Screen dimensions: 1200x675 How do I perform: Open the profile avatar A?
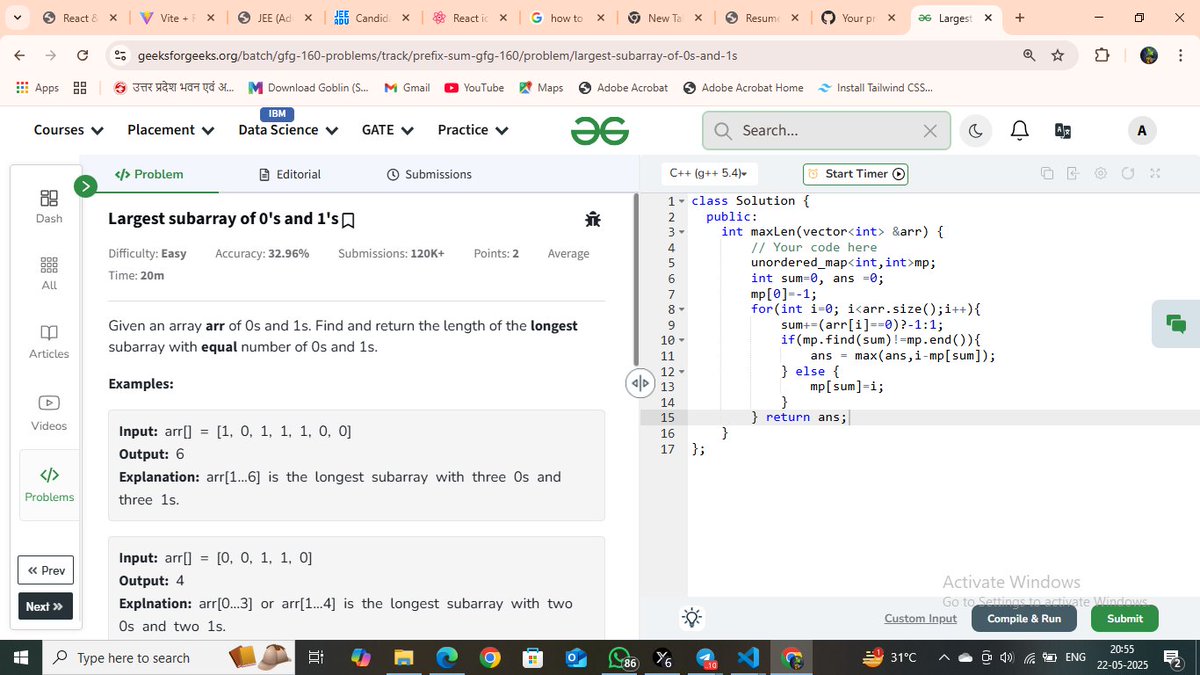click(1141, 130)
